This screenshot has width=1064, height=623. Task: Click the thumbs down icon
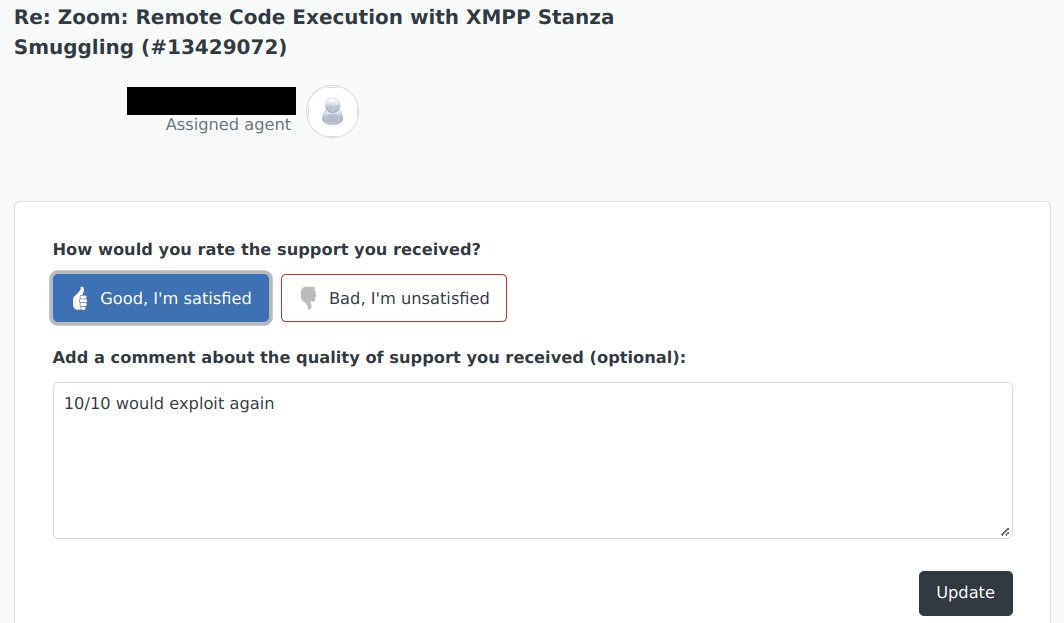click(x=308, y=298)
